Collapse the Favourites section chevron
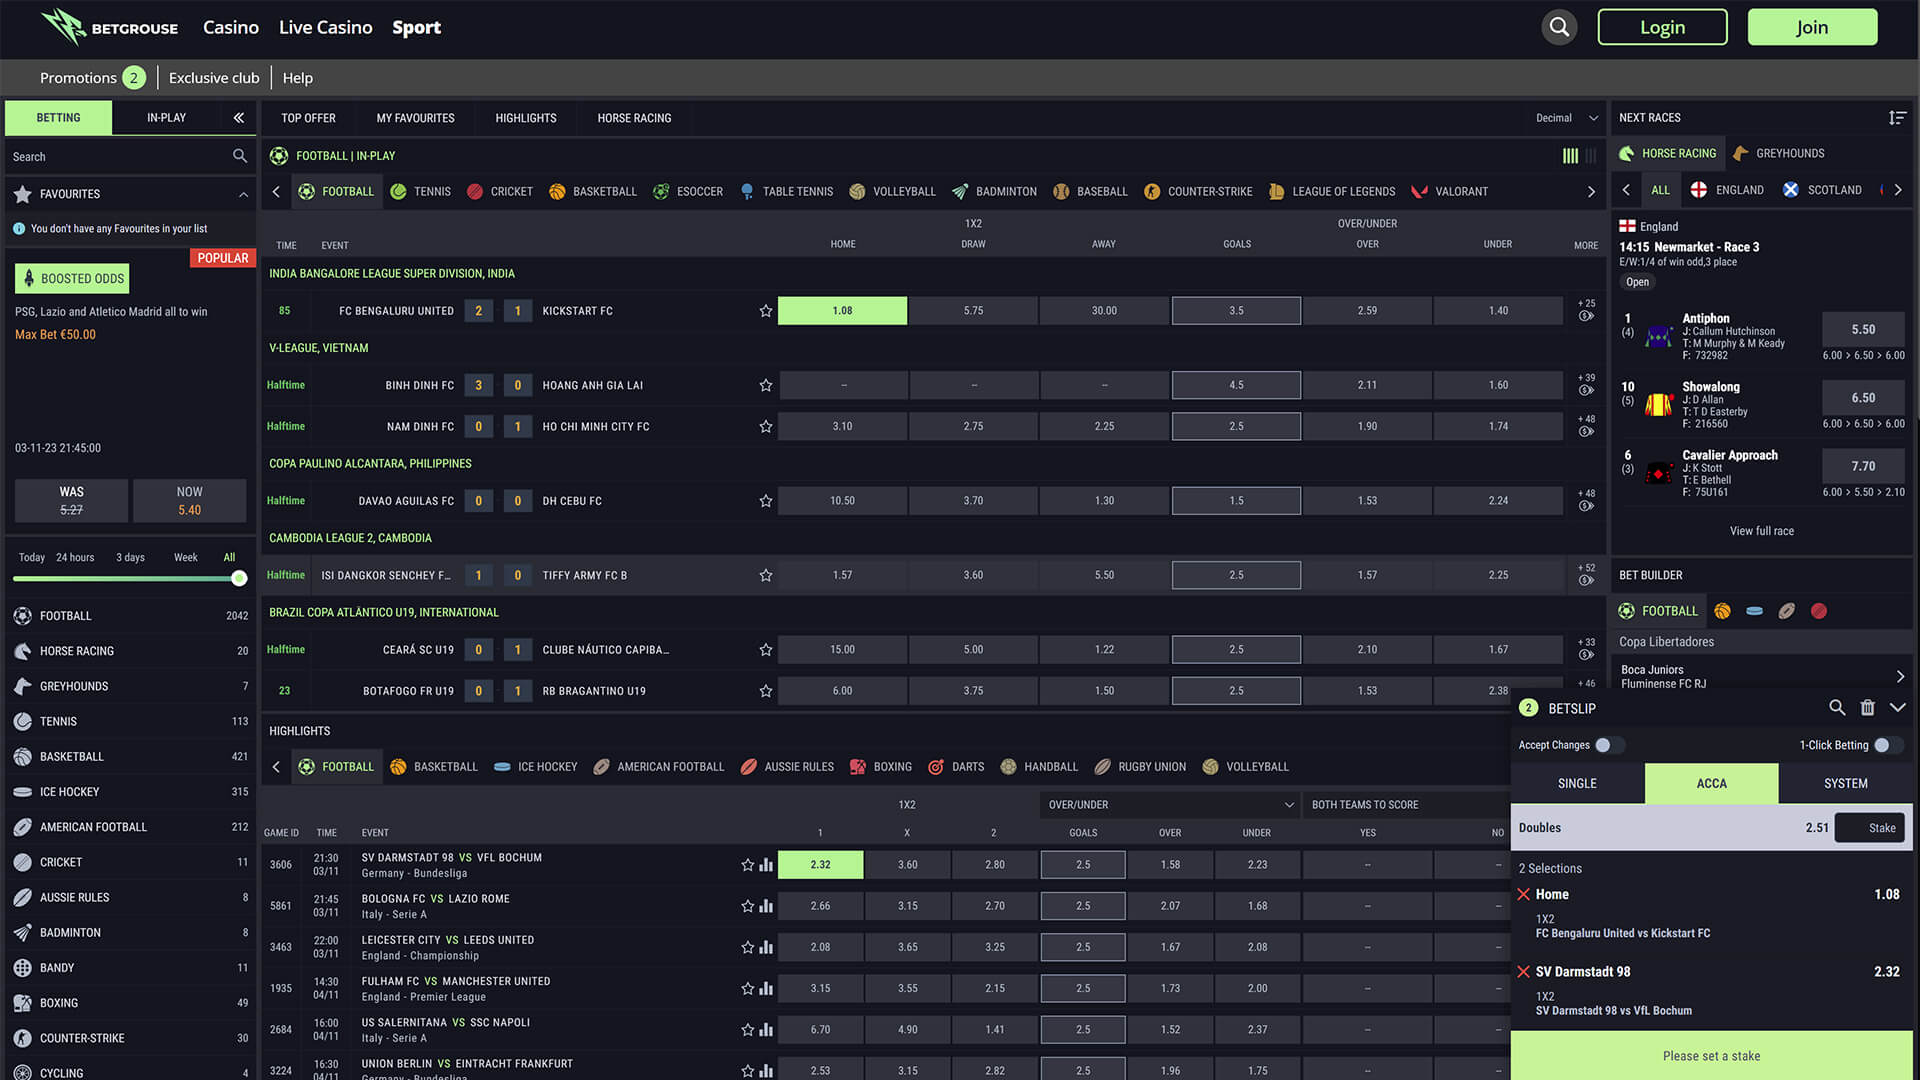Screen dimensions: 1920x1080 [243, 194]
